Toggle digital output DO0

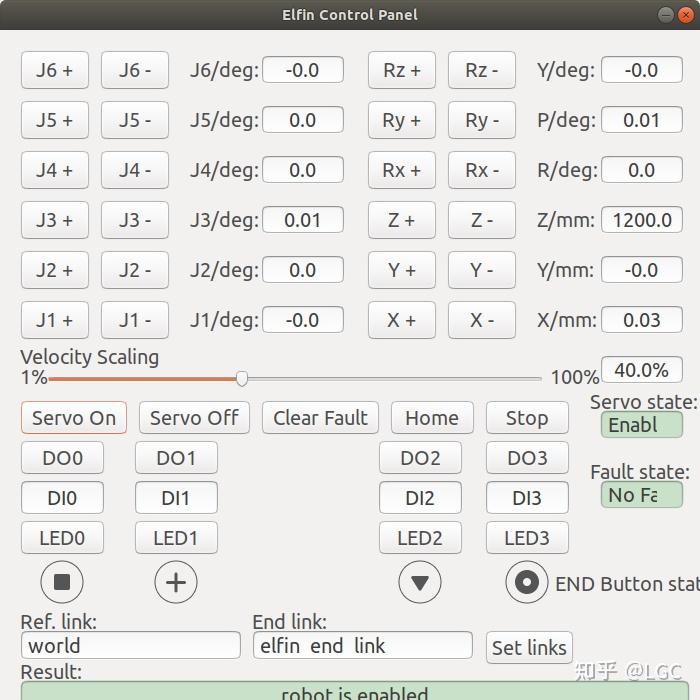(62, 458)
